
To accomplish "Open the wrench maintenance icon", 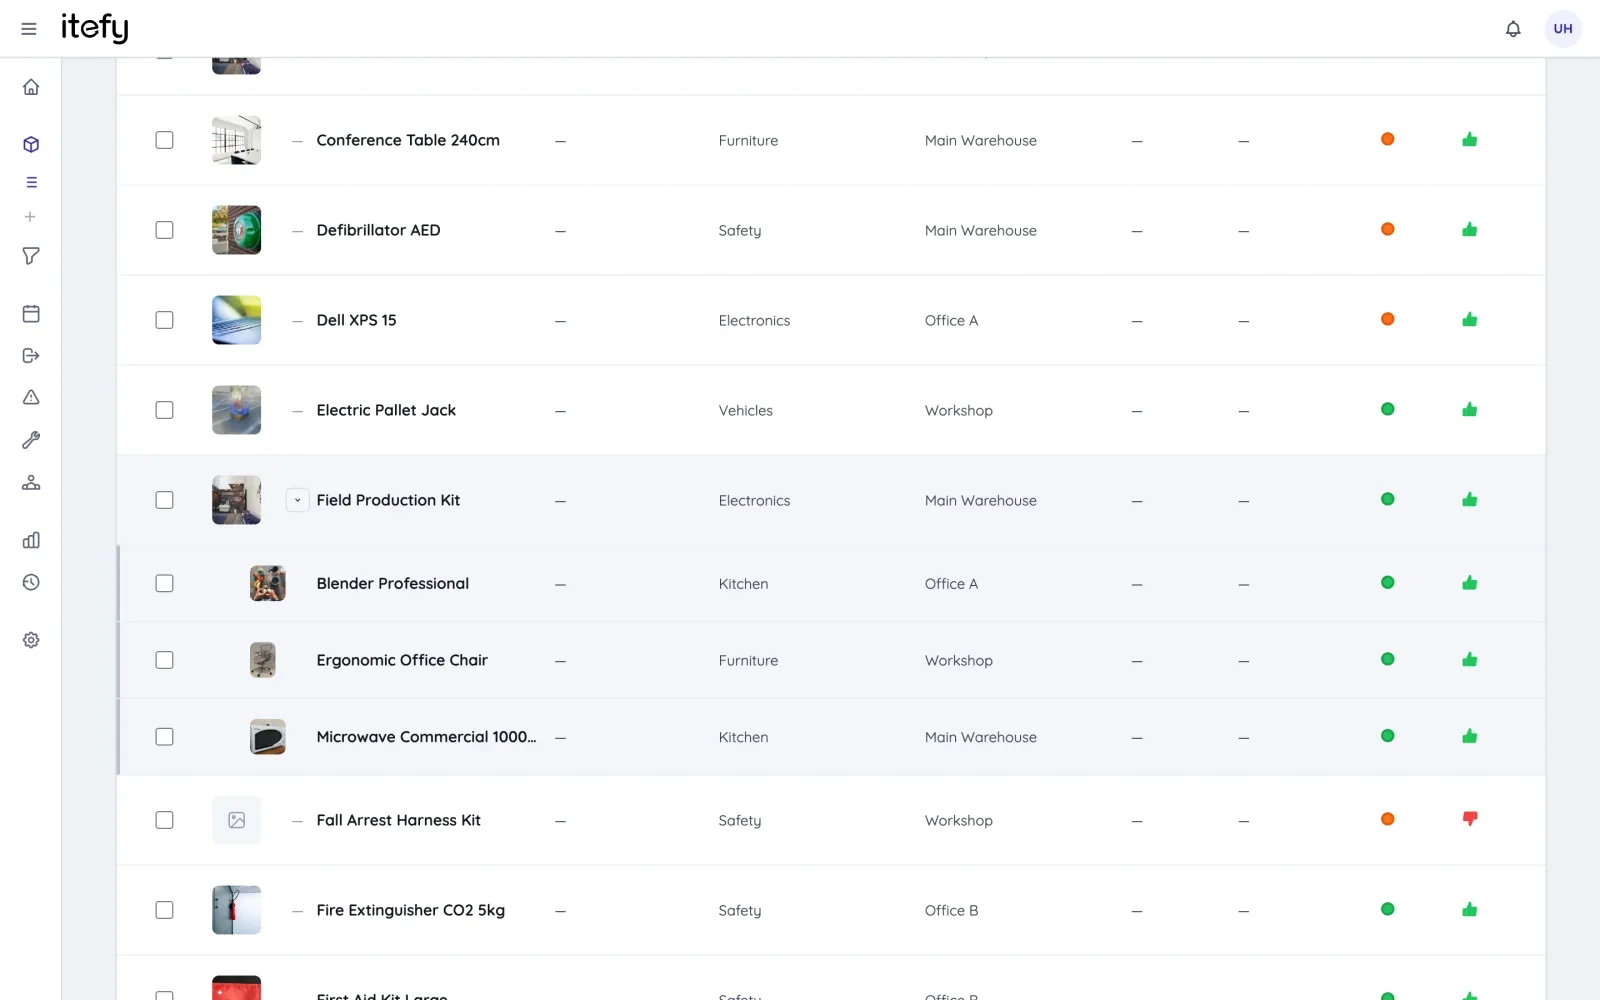I will point(31,440).
